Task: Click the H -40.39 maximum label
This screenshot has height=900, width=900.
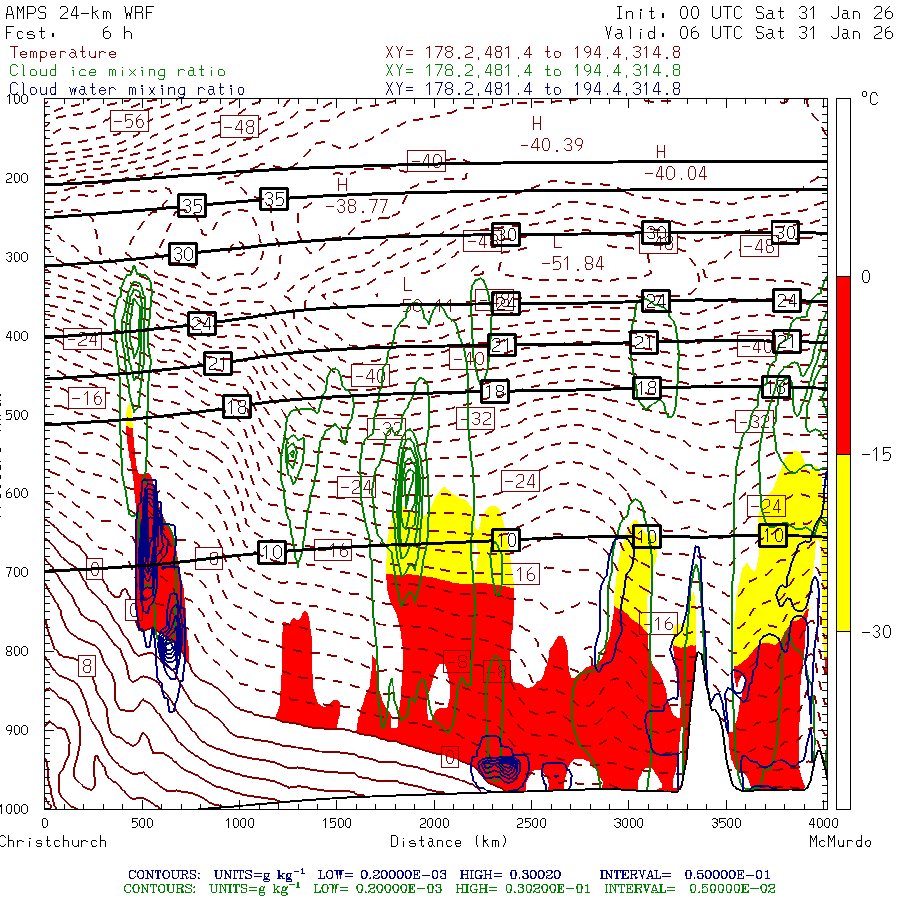Action: 552,134
